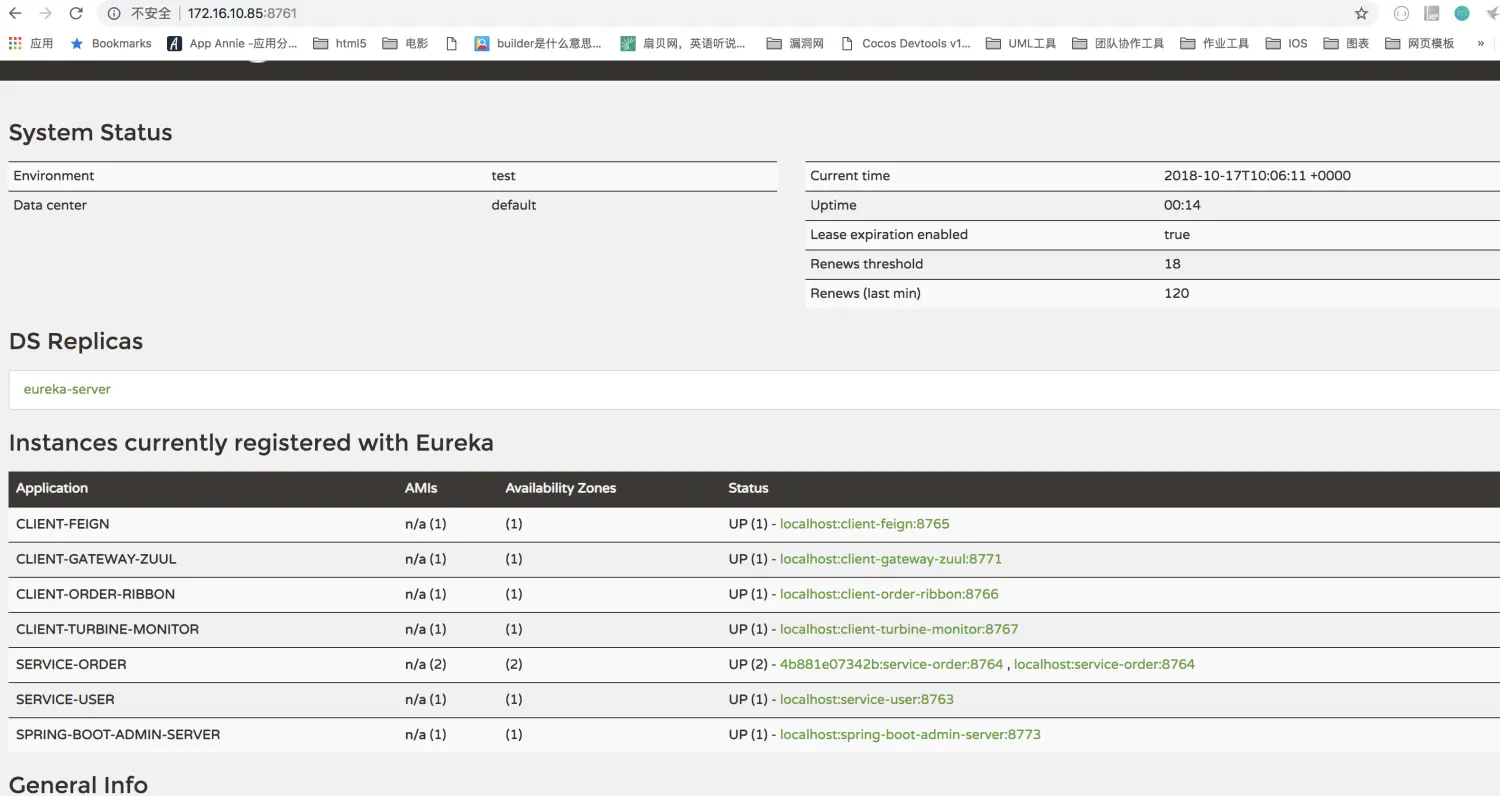
Task: Bookmark this page with the star icon
Action: tap(1361, 14)
